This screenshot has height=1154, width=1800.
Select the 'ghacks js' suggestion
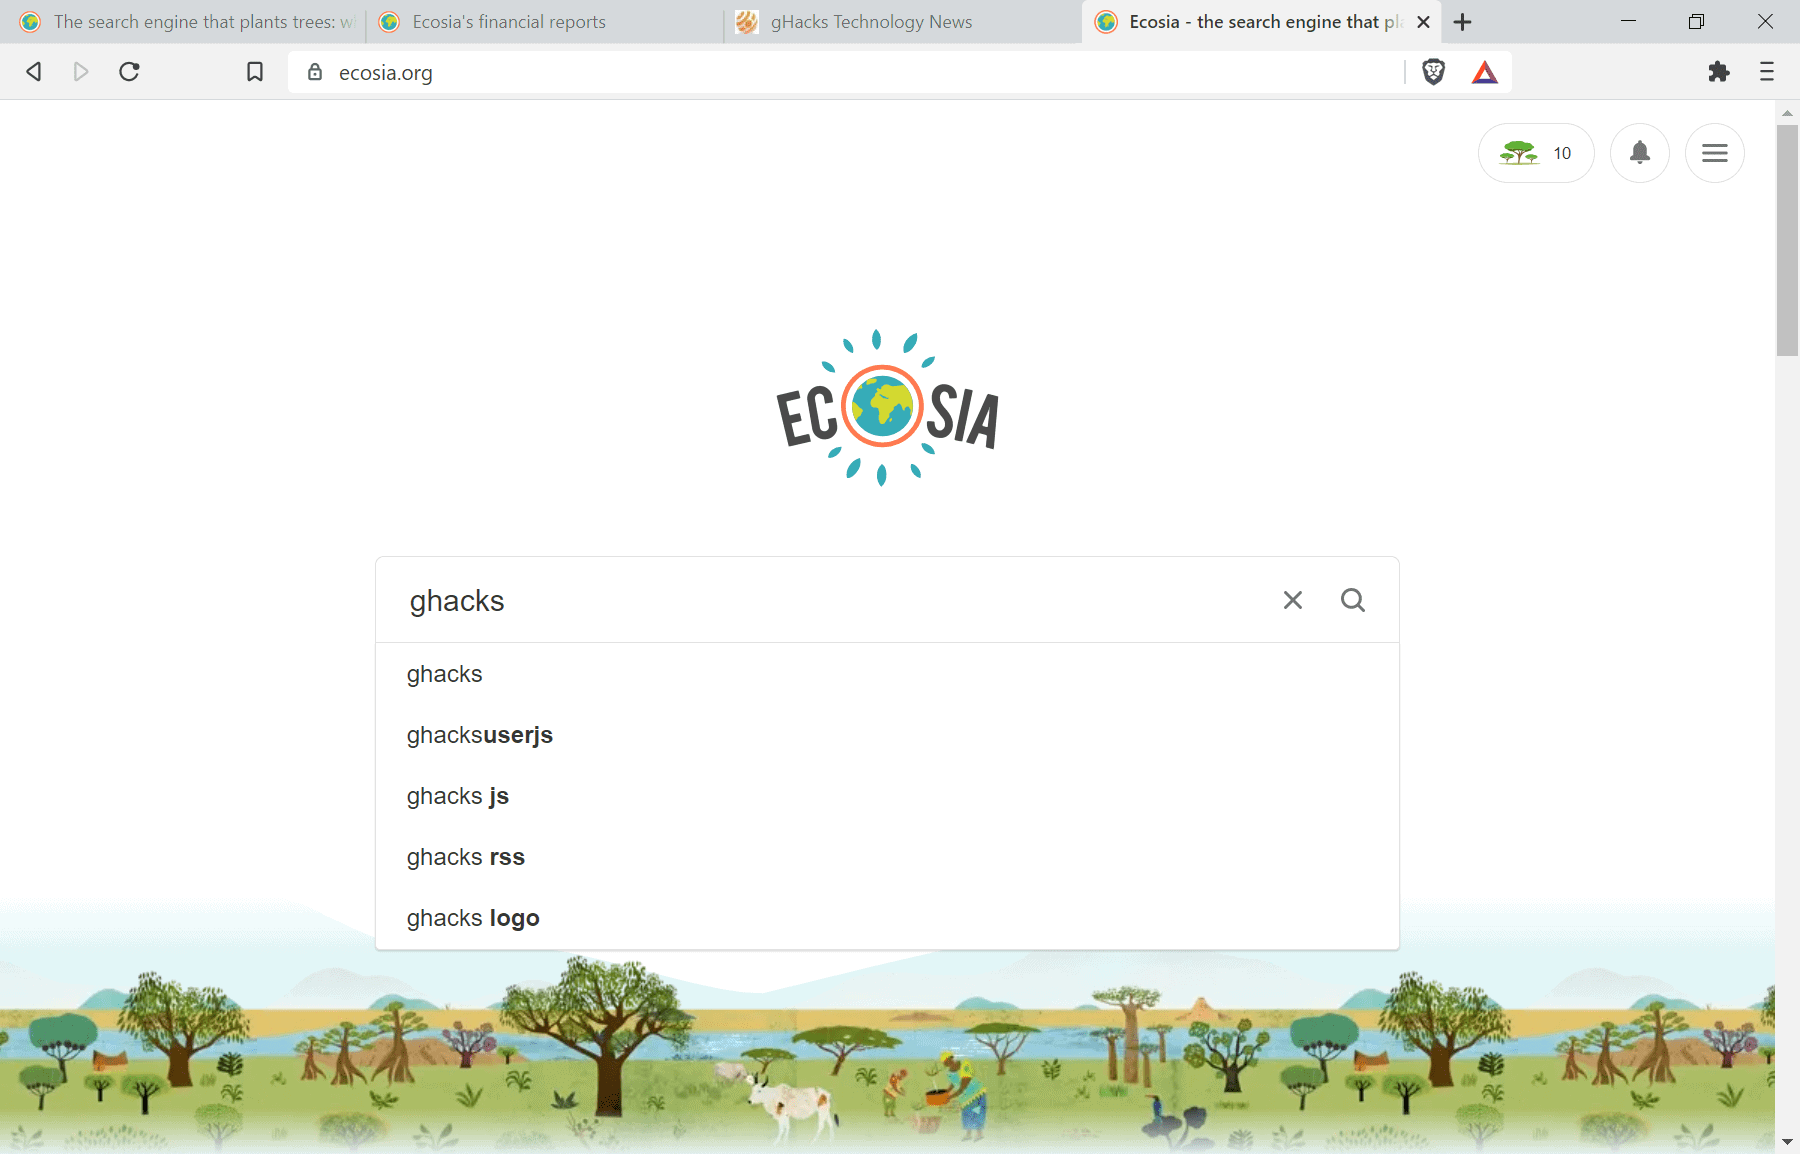pos(887,796)
